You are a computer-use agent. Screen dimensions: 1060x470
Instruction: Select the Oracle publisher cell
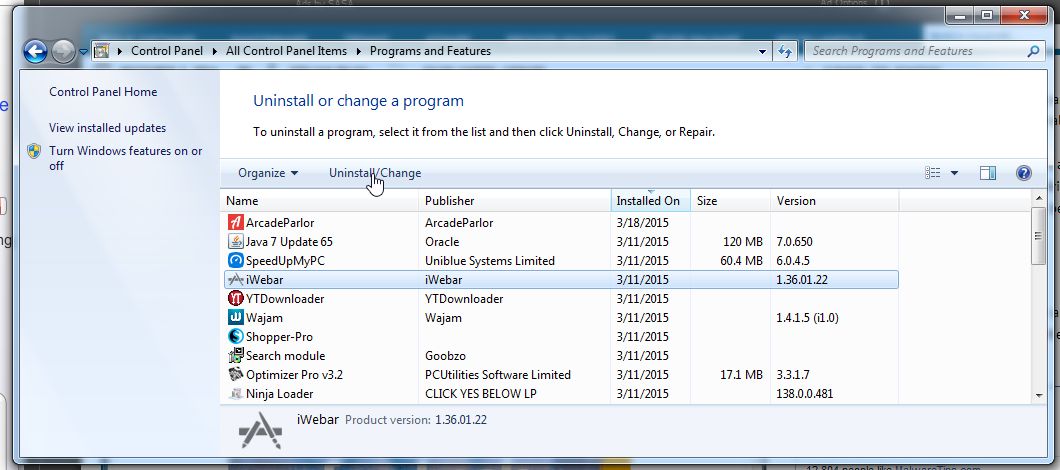pos(442,241)
